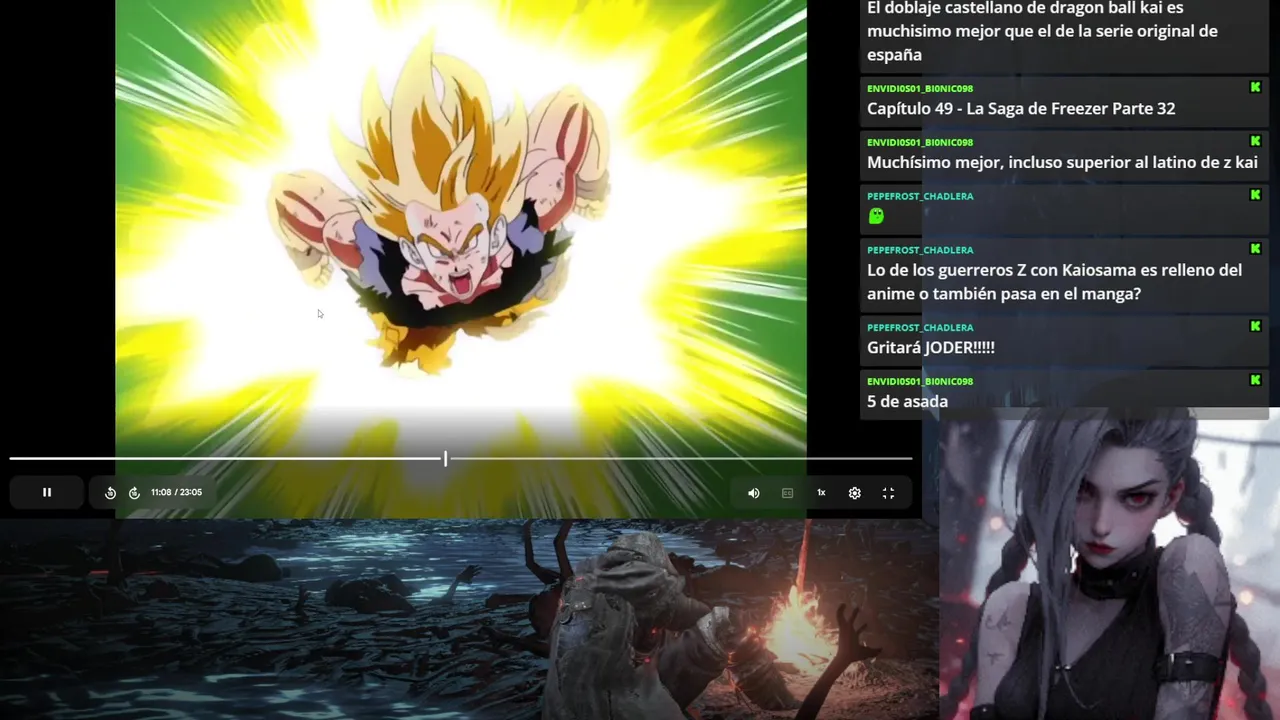This screenshot has width=1280, height=720.
Task: Skip forward a few seconds
Action: point(134,493)
